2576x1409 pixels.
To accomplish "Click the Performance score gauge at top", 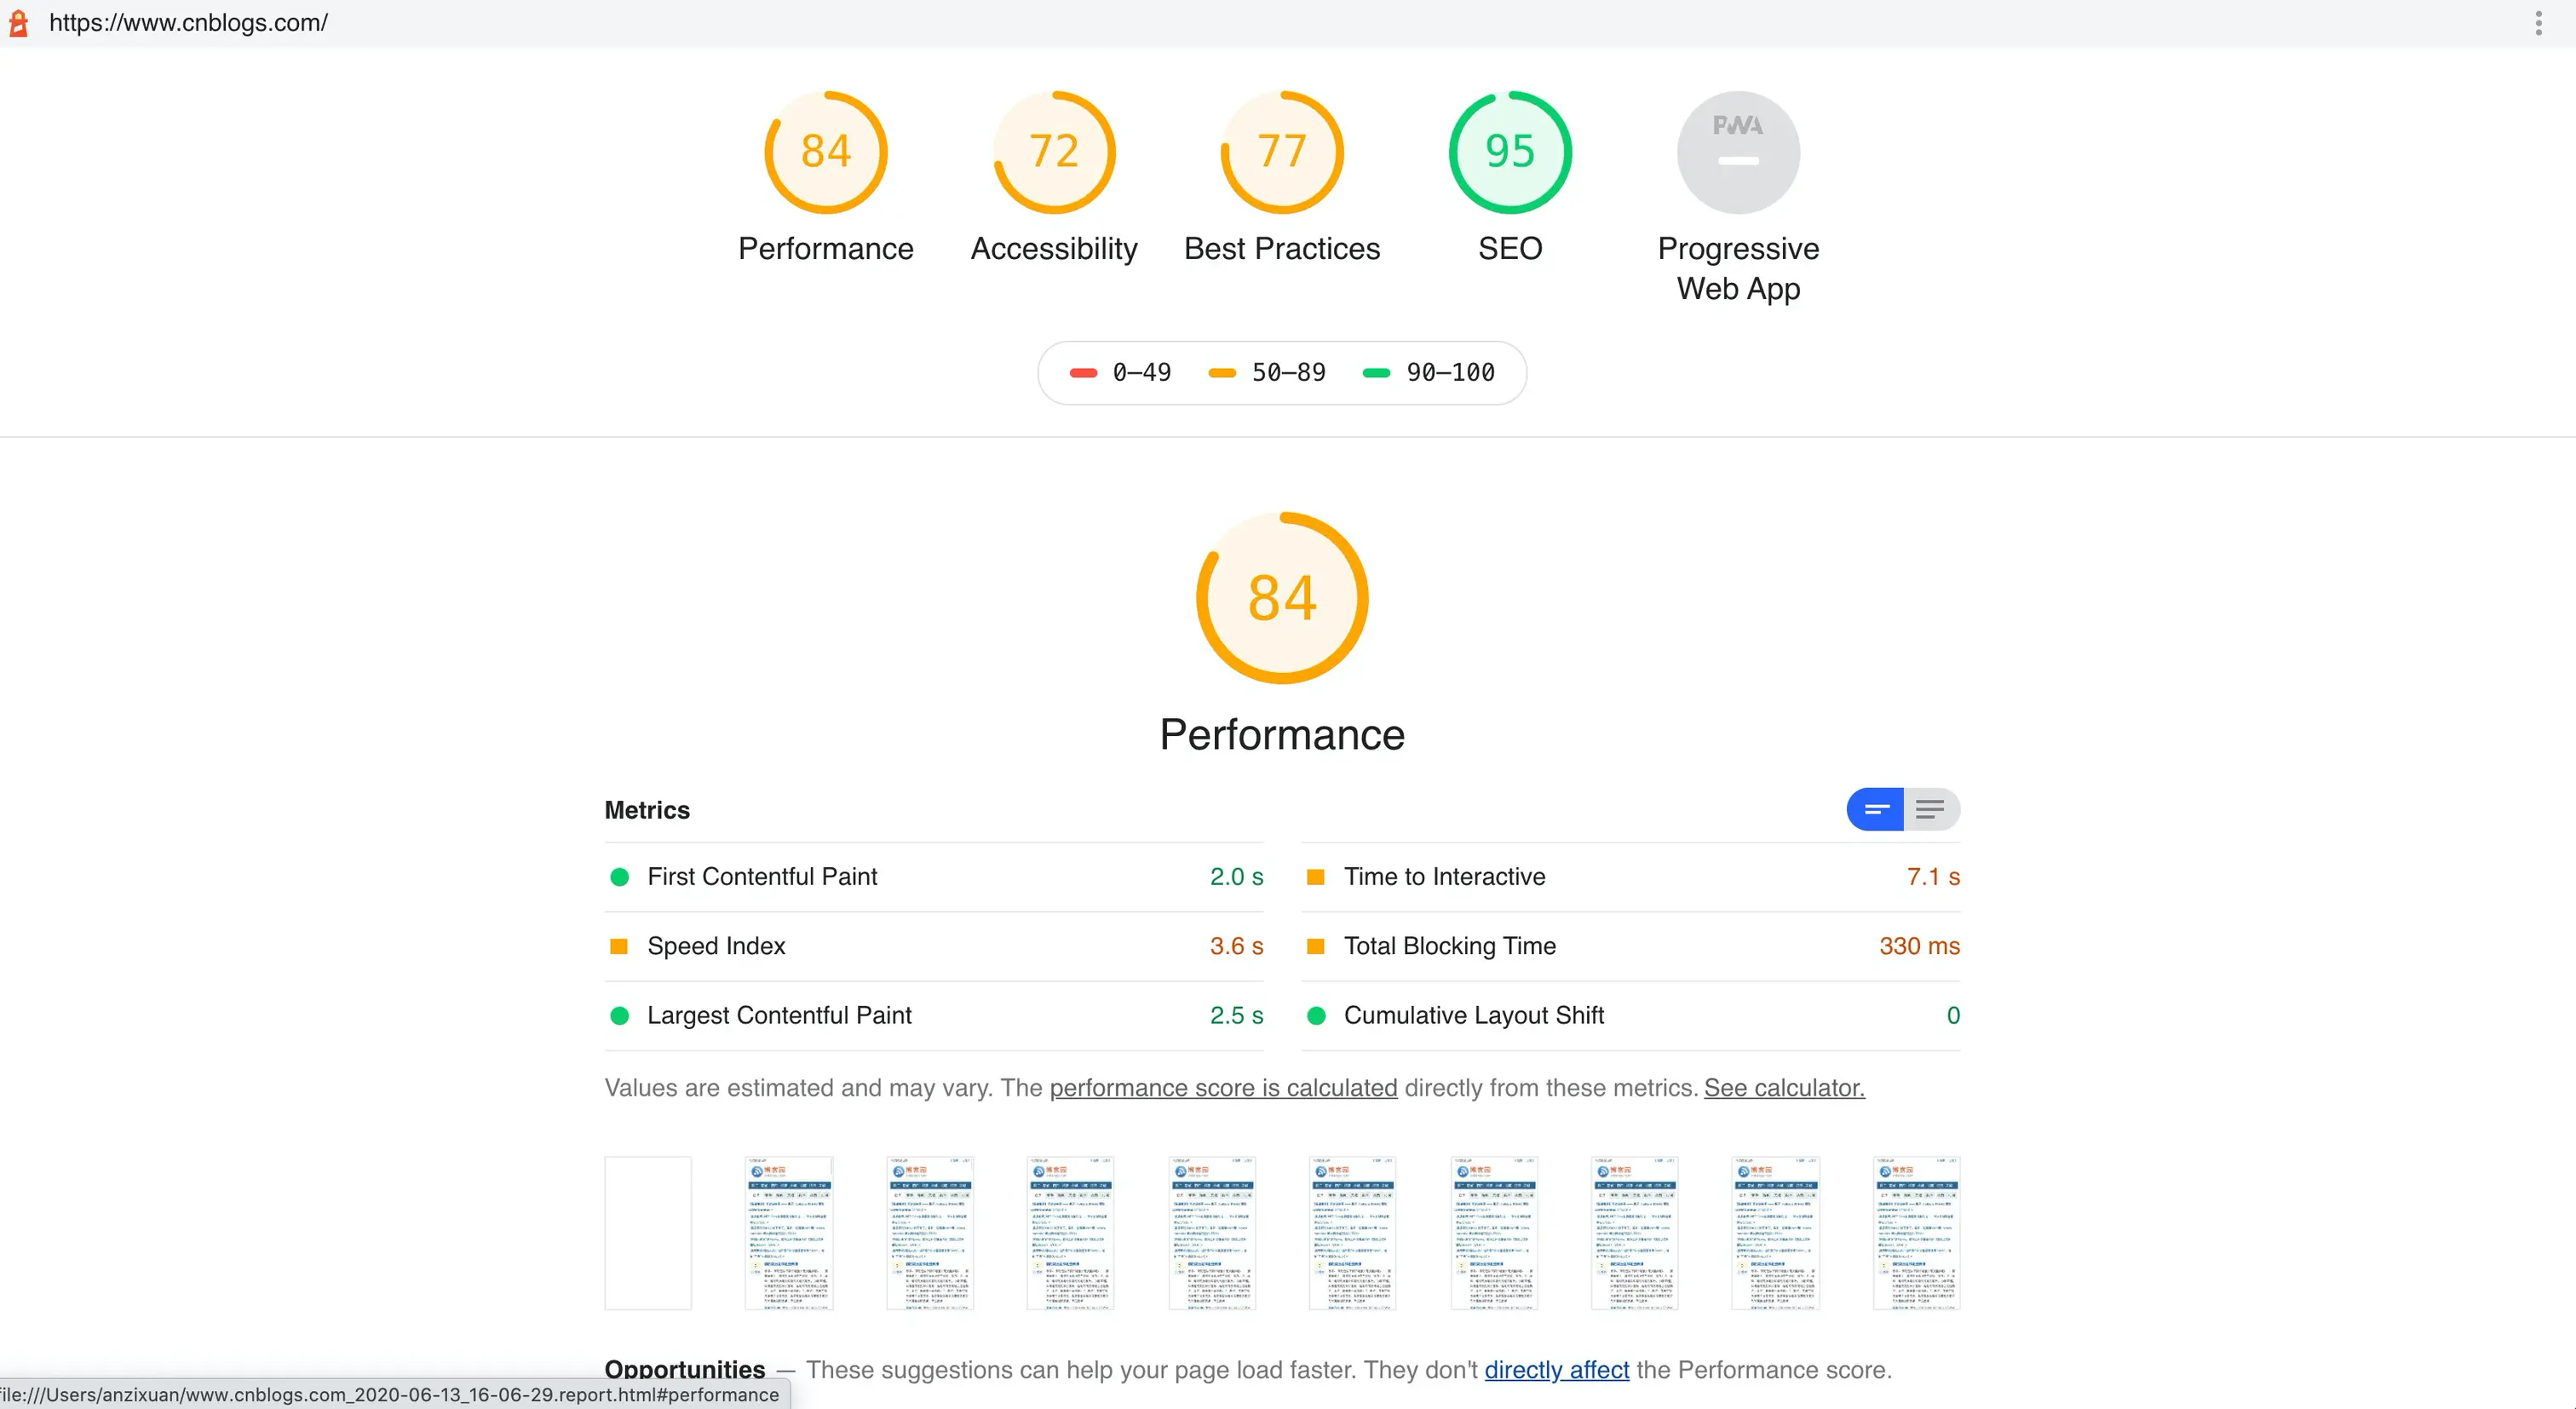I will 825,153.
